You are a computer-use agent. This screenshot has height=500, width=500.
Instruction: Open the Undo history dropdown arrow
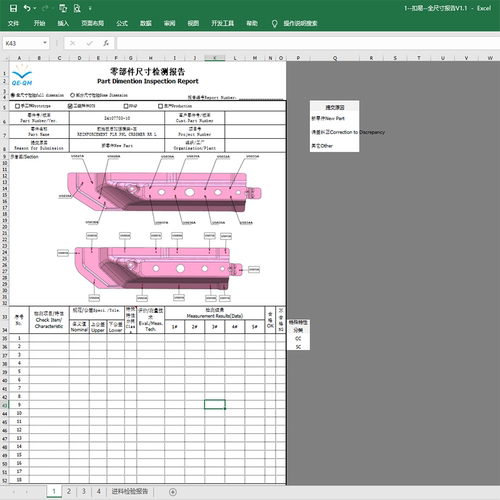tap(35, 8)
